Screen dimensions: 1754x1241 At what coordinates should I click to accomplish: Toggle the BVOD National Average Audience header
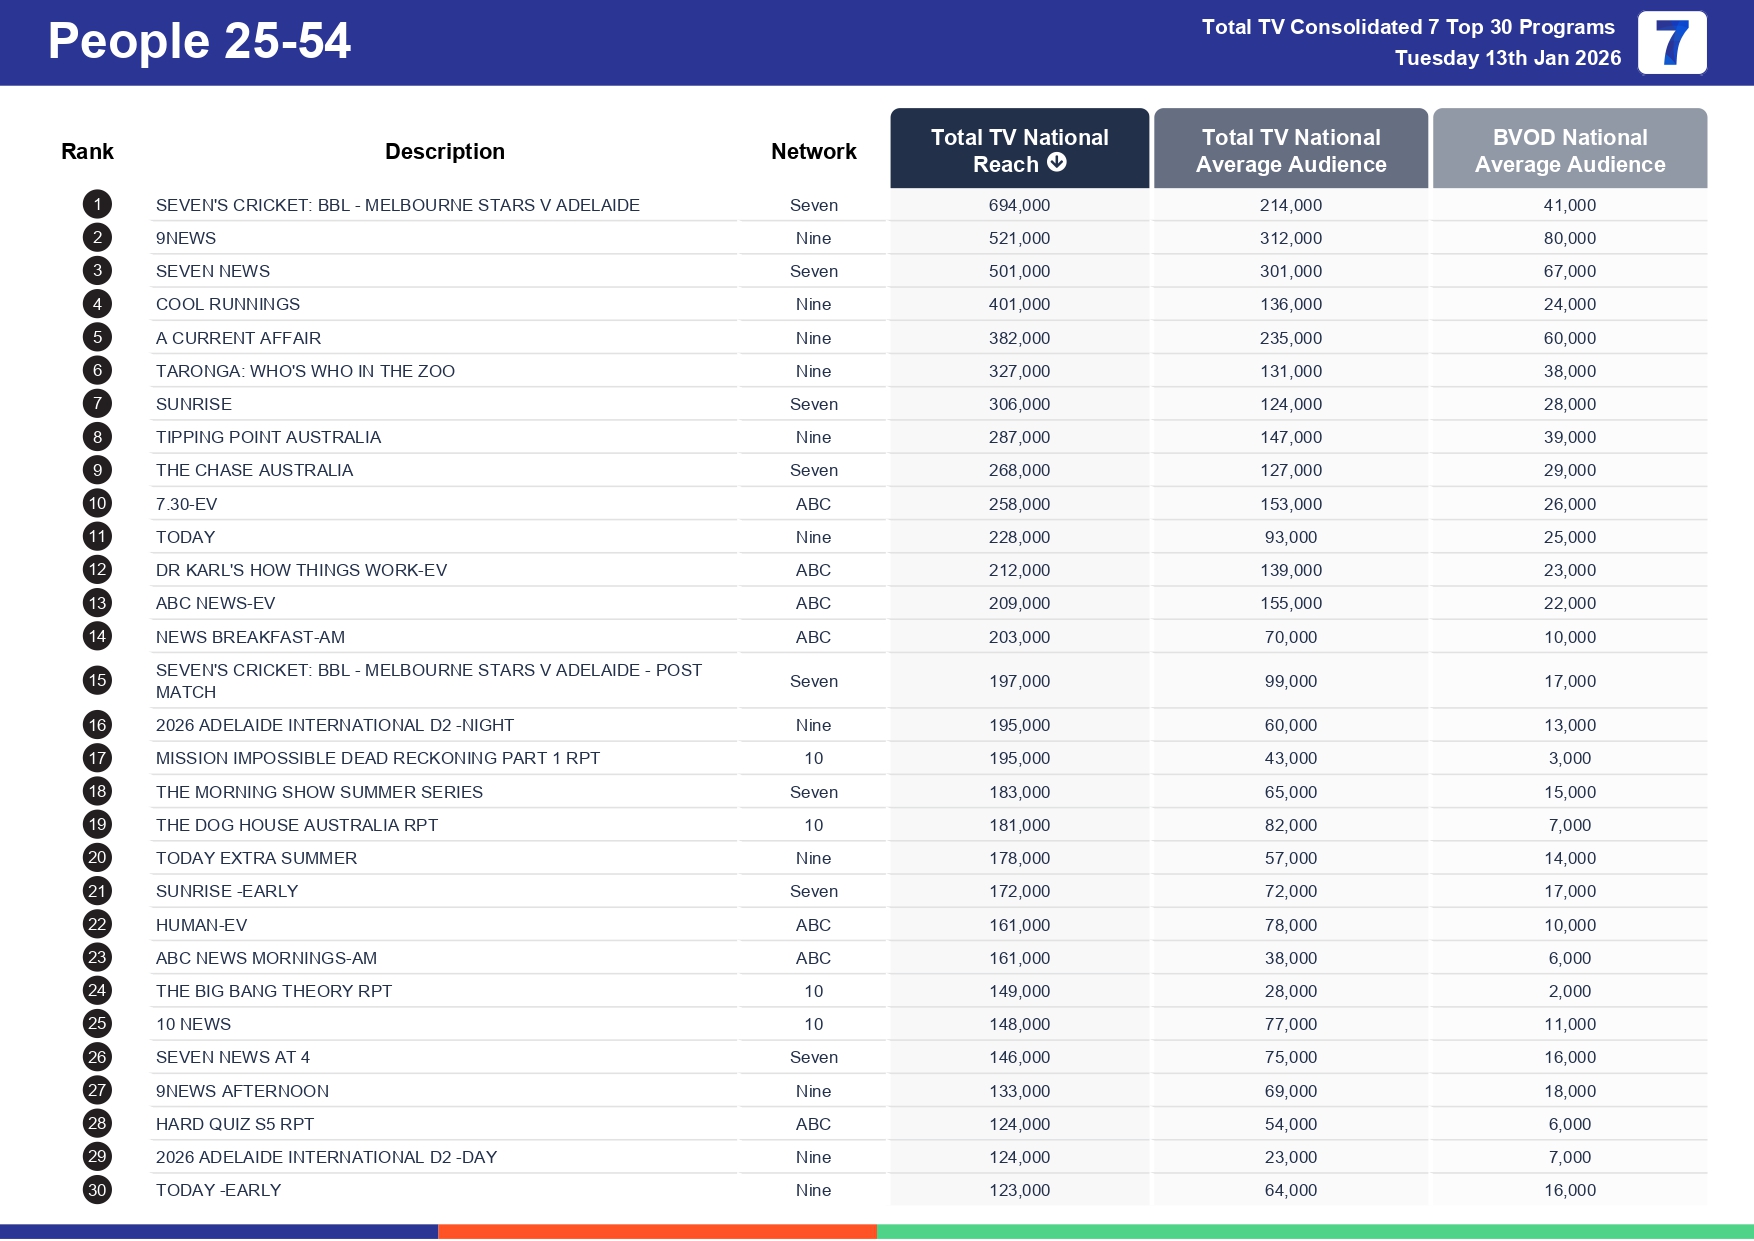1569,150
